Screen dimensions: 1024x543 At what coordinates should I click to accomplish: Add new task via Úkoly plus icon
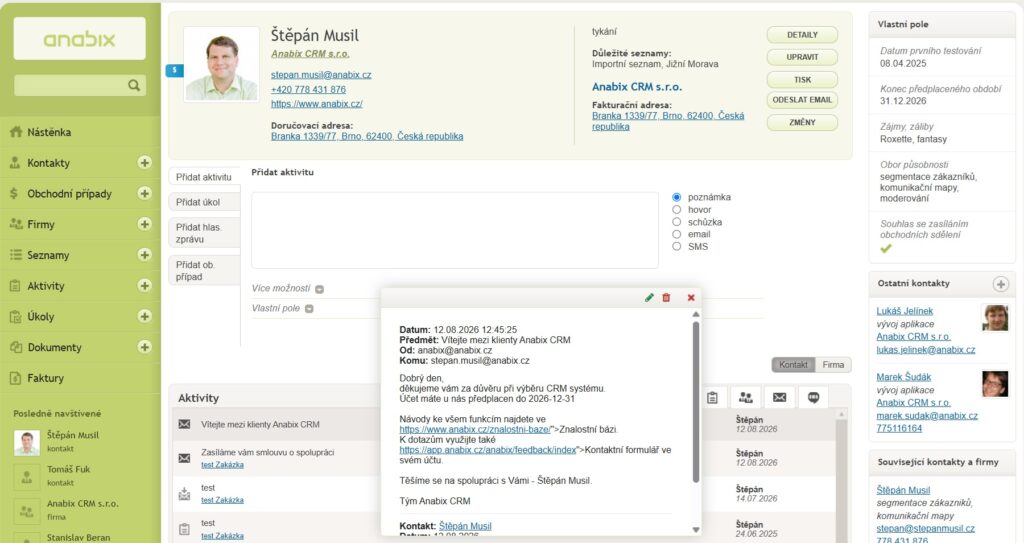point(144,316)
